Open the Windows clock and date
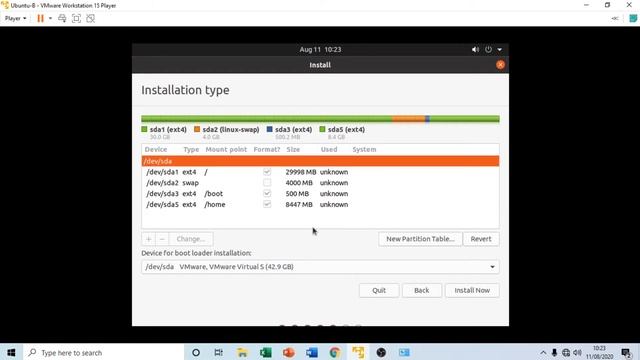Viewport: 640px width, 360px height. click(599, 353)
